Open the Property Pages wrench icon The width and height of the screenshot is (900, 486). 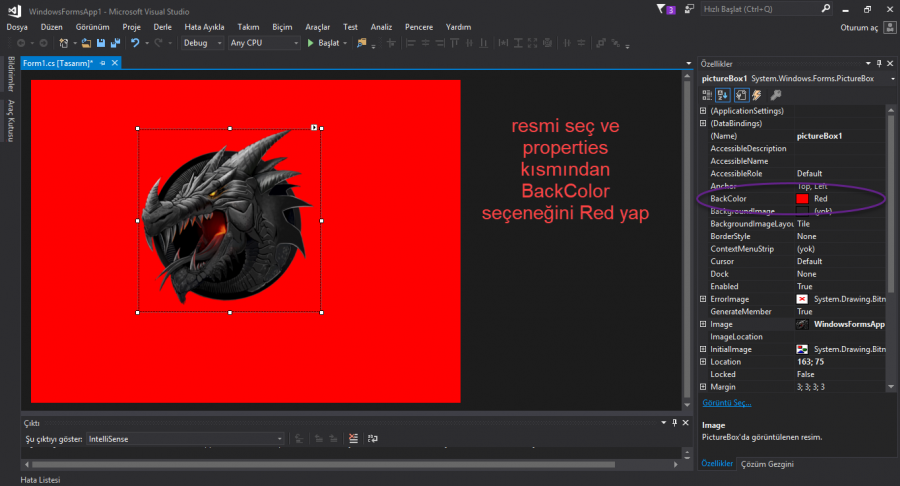point(775,95)
